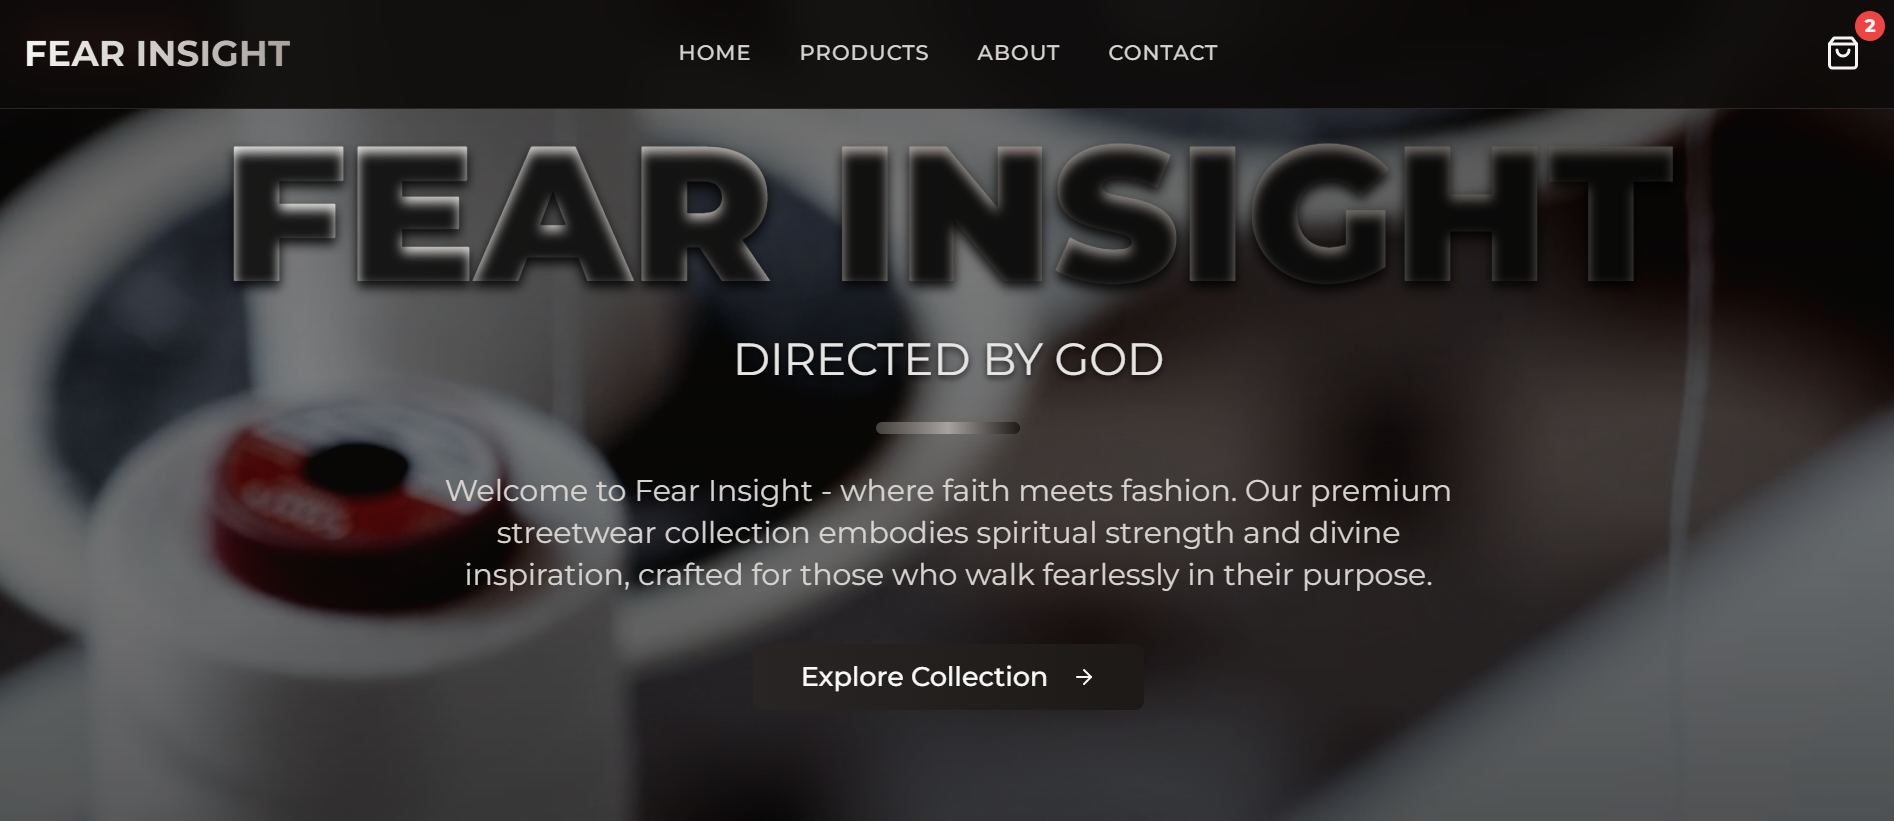This screenshot has width=1894, height=821.
Task: Select the ABOUT nav item
Action: click(1018, 53)
